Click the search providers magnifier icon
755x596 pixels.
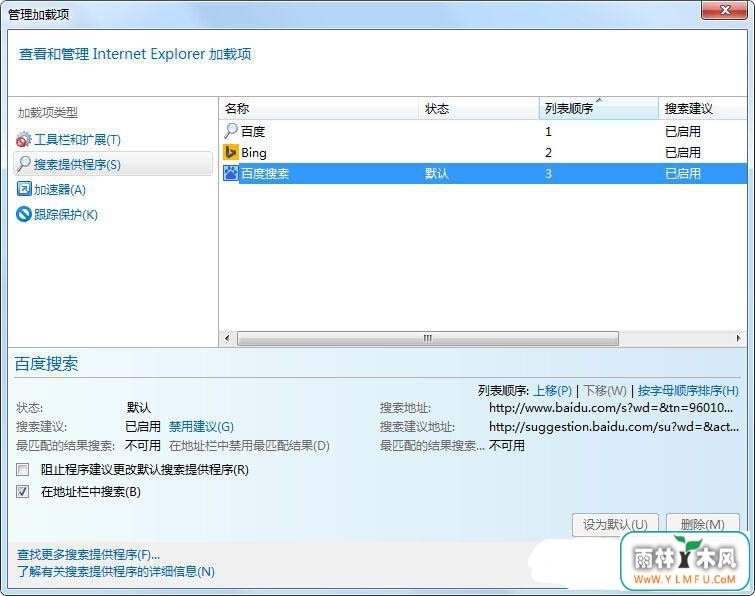pos(24,164)
